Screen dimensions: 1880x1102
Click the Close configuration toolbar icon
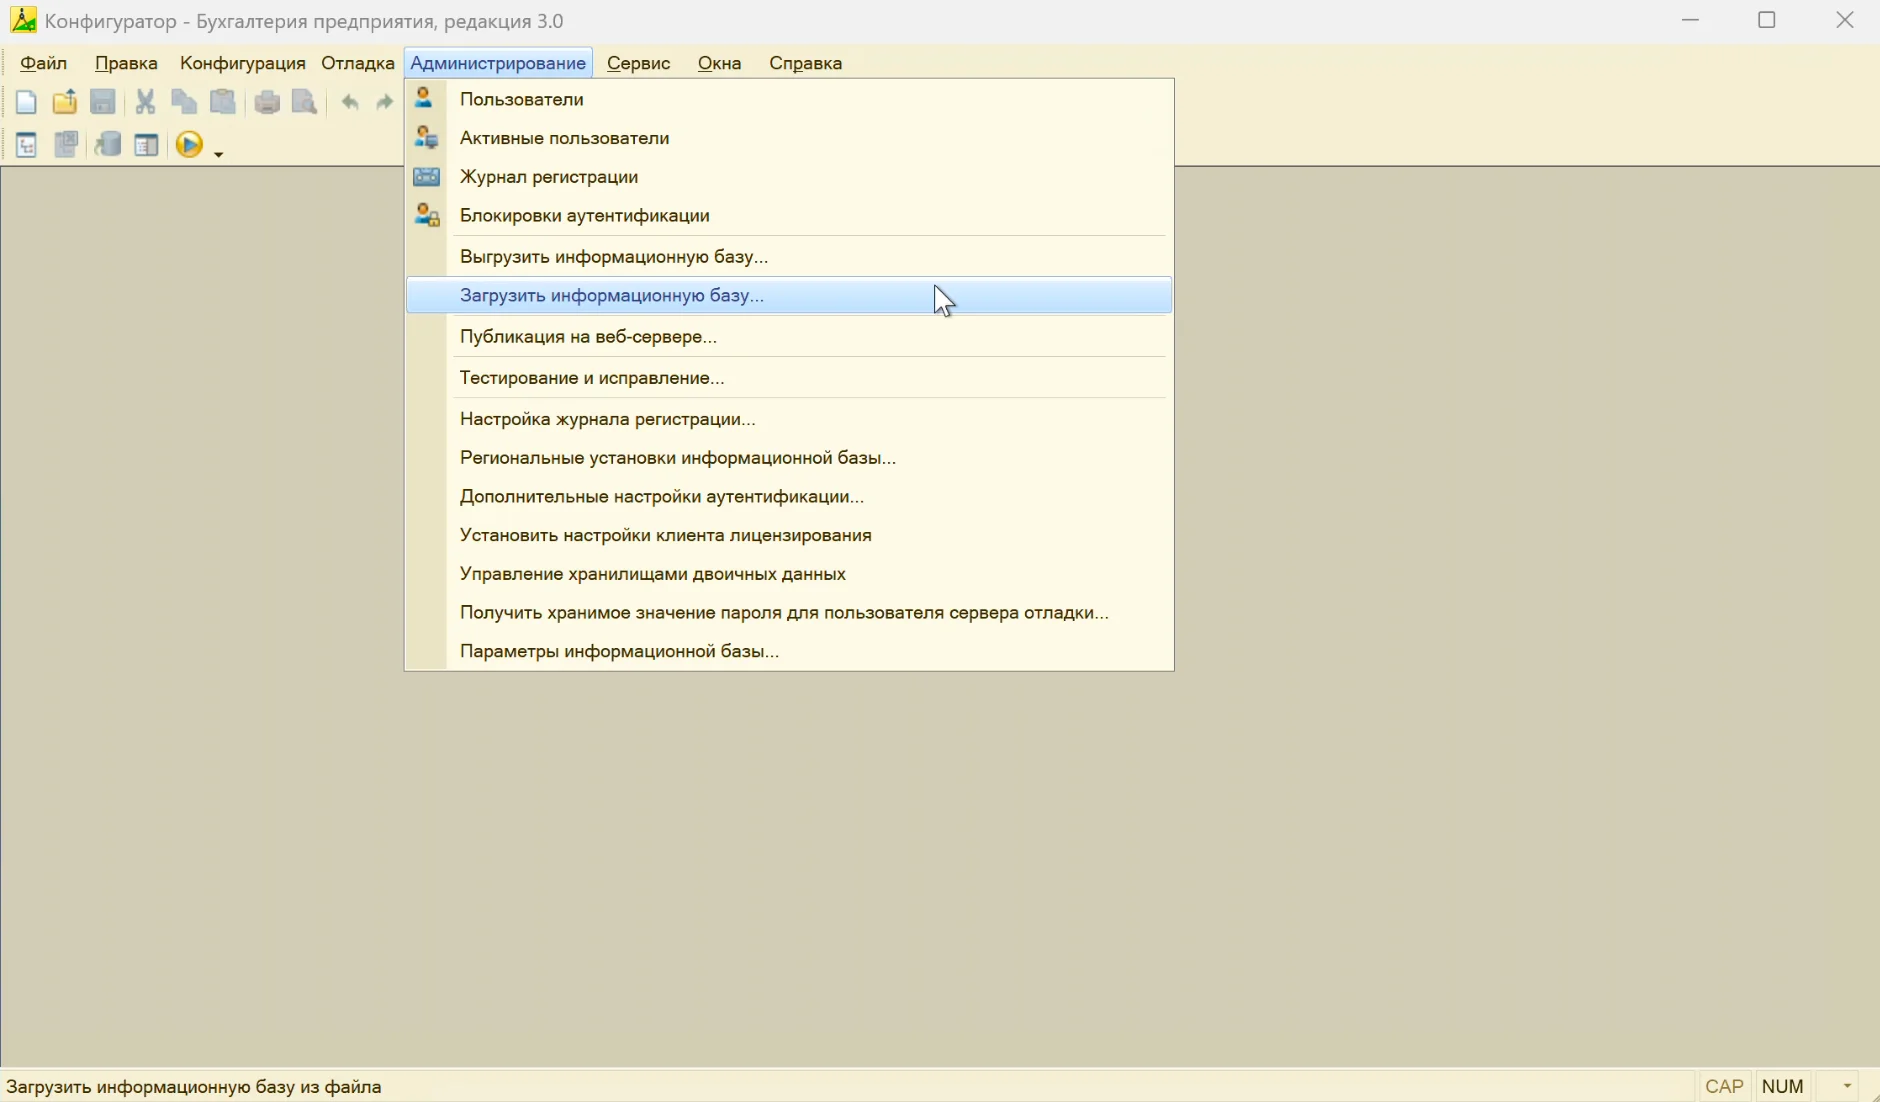(66, 145)
